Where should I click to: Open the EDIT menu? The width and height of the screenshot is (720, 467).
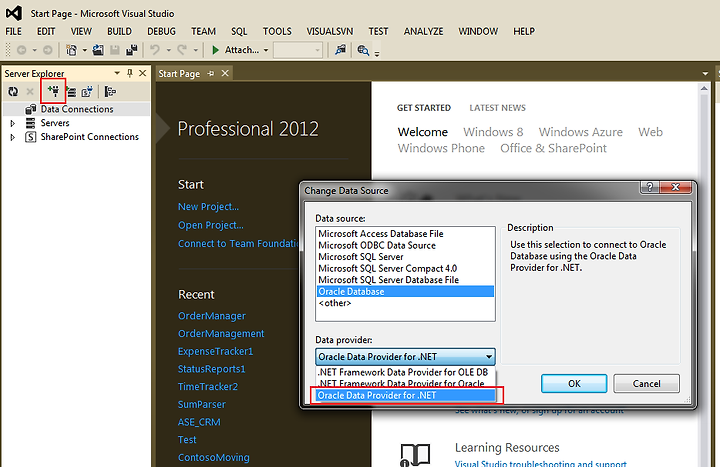46,31
